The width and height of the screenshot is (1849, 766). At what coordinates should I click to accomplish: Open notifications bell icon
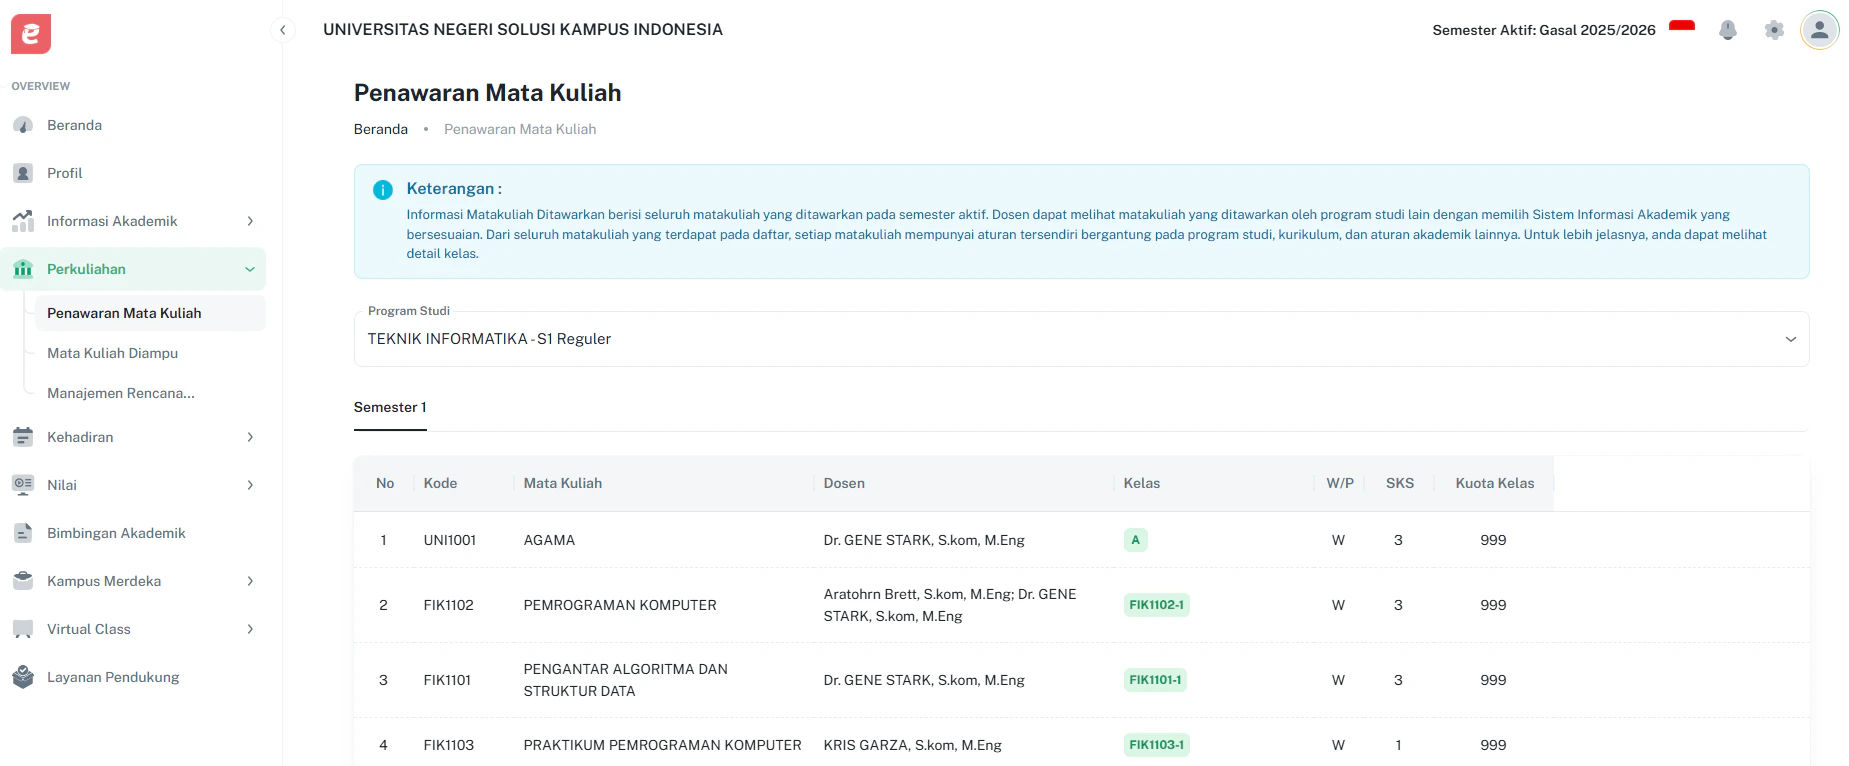(x=1728, y=30)
